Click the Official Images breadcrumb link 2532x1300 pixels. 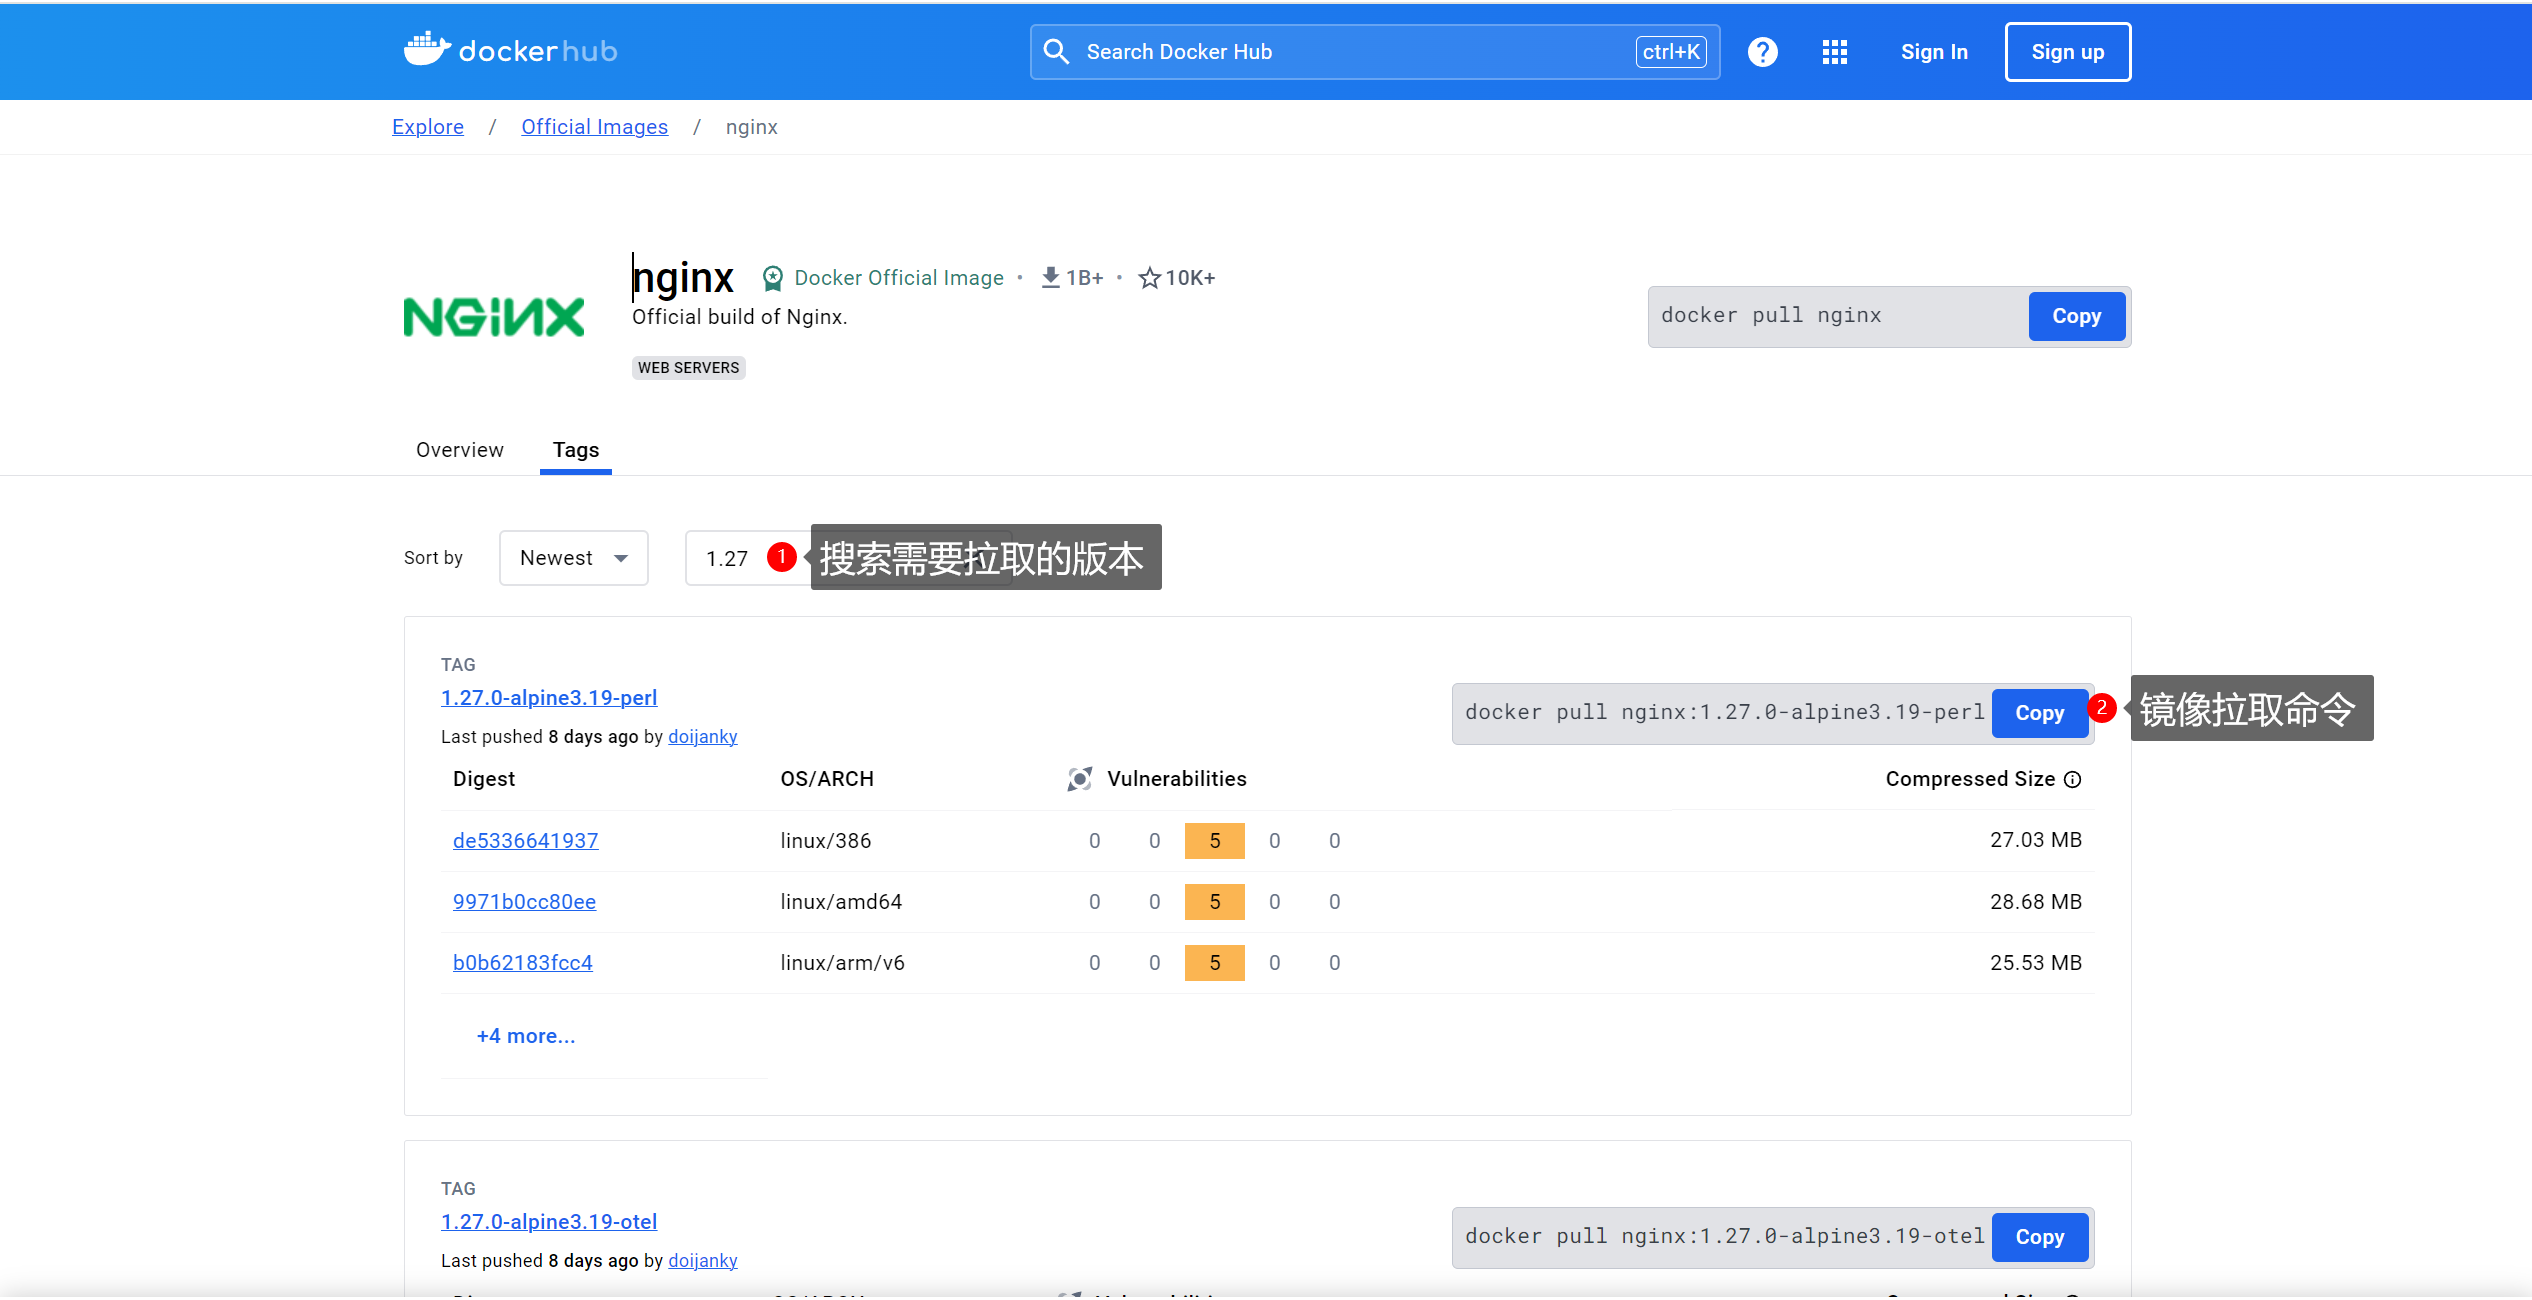tap(594, 127)
